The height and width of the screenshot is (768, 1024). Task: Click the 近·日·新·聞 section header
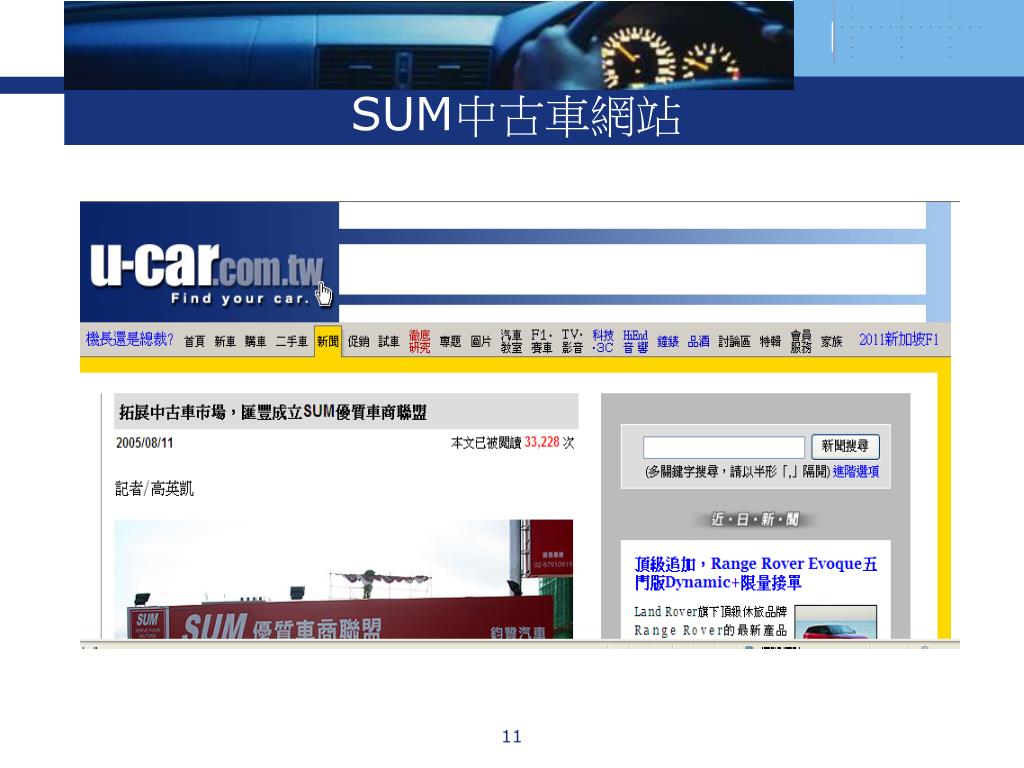[755, 520]
